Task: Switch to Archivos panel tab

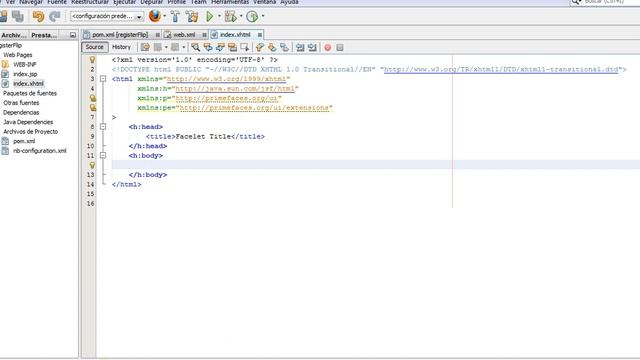Action: pyautogui.click(x=13, y=35)
